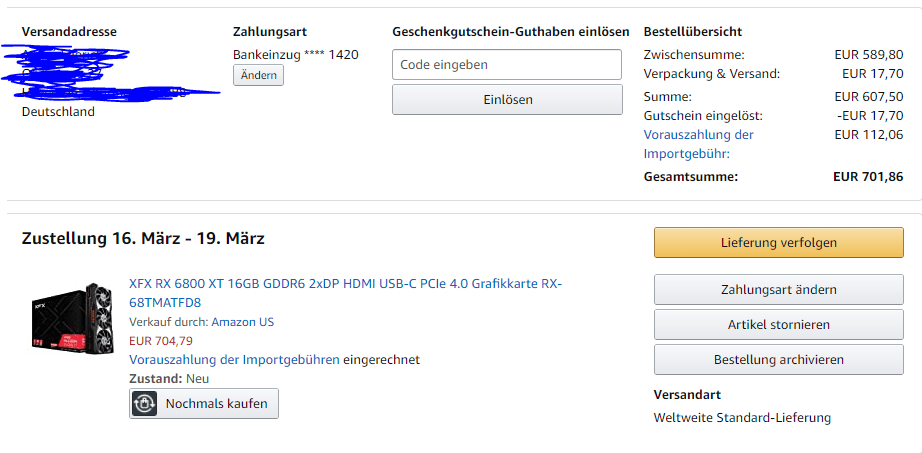
Task: Click the Bankeinzug **** 1420 payment text
Action: (295, 54)
